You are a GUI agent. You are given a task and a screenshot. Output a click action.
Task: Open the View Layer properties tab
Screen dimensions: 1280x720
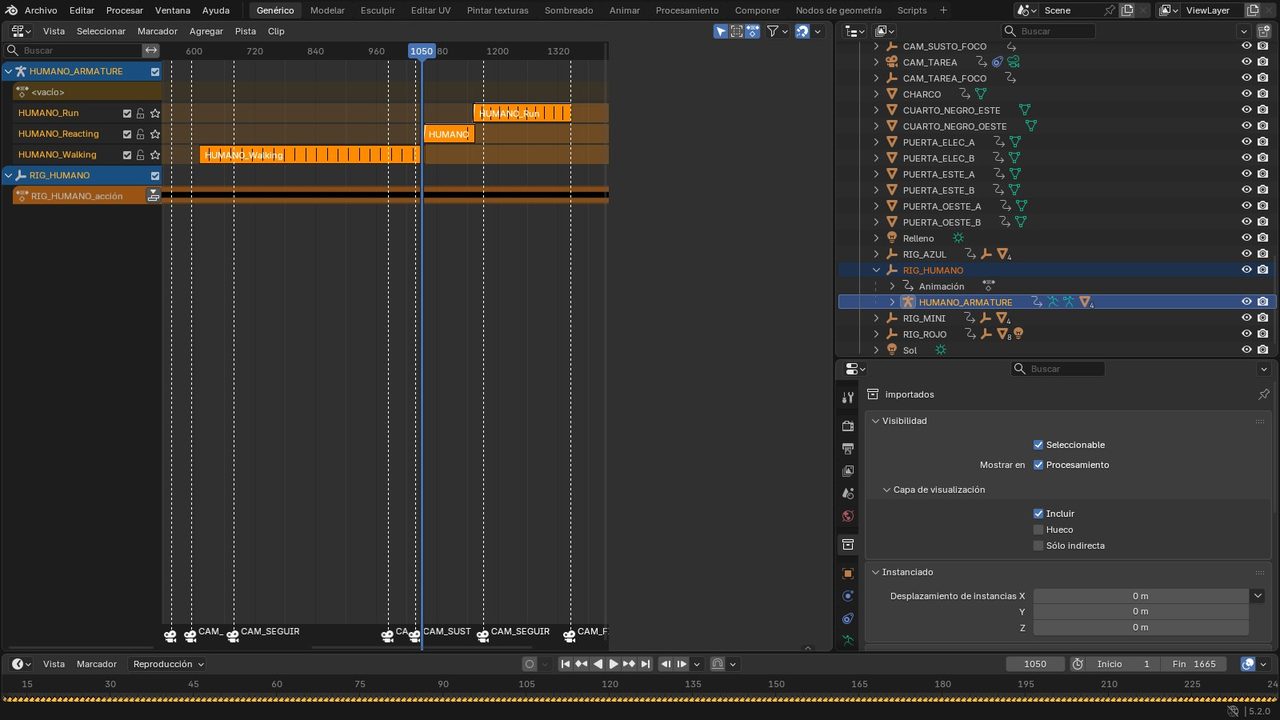(x=848, y=471)
